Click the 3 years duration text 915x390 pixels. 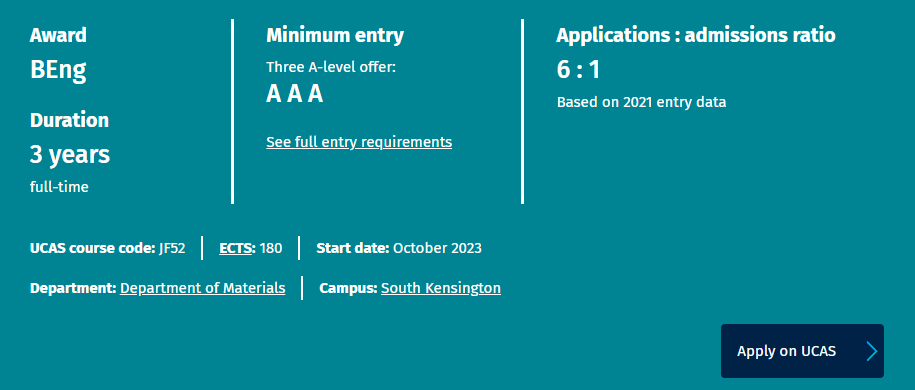click(69, 155)
